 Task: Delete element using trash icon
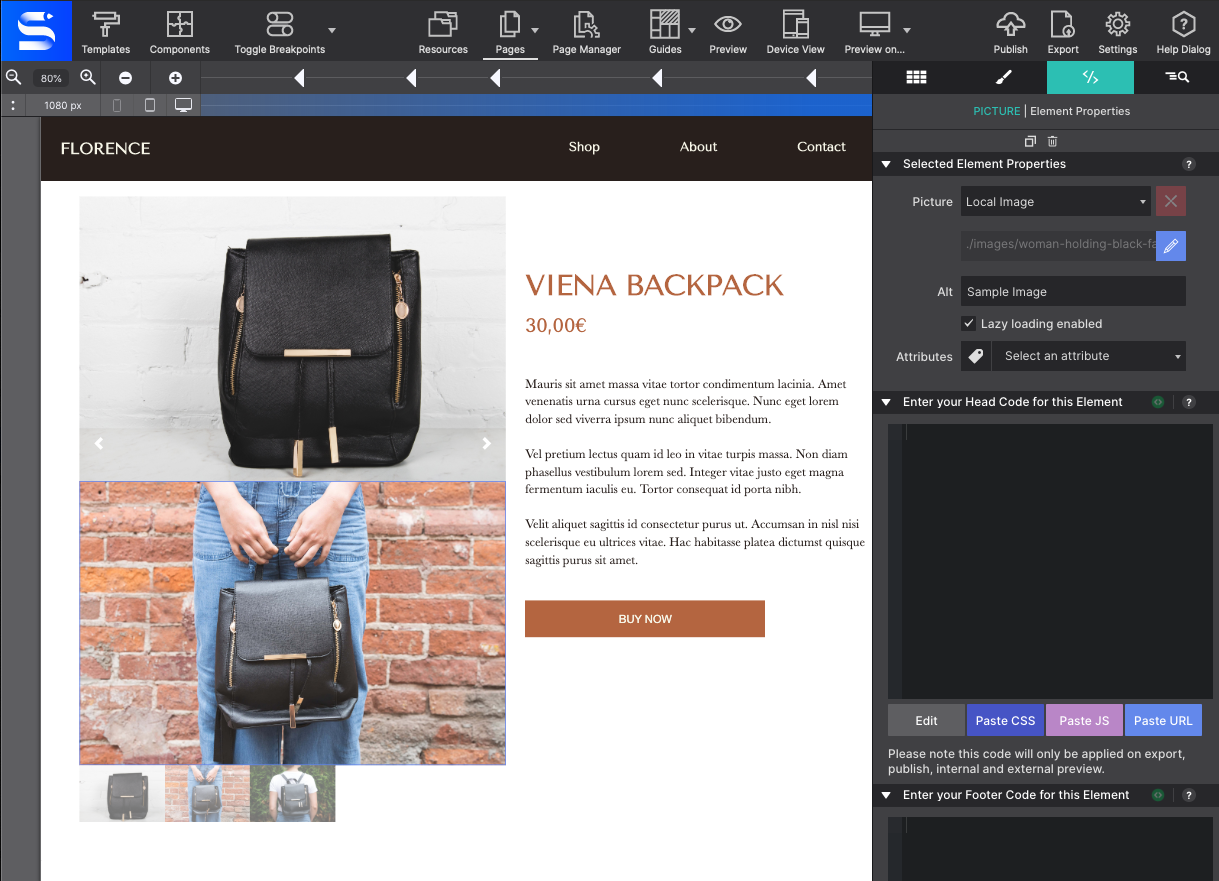click(x=1053, y=142)
